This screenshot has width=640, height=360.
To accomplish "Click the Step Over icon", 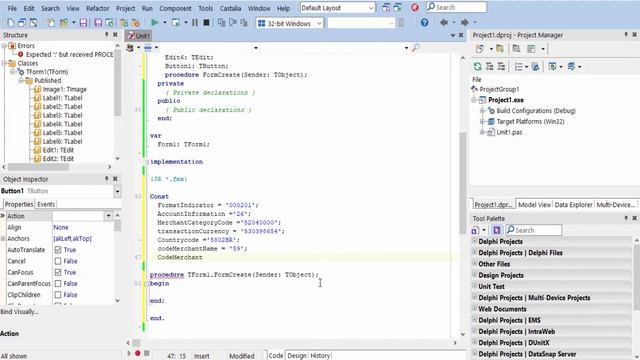I will 233,23.
